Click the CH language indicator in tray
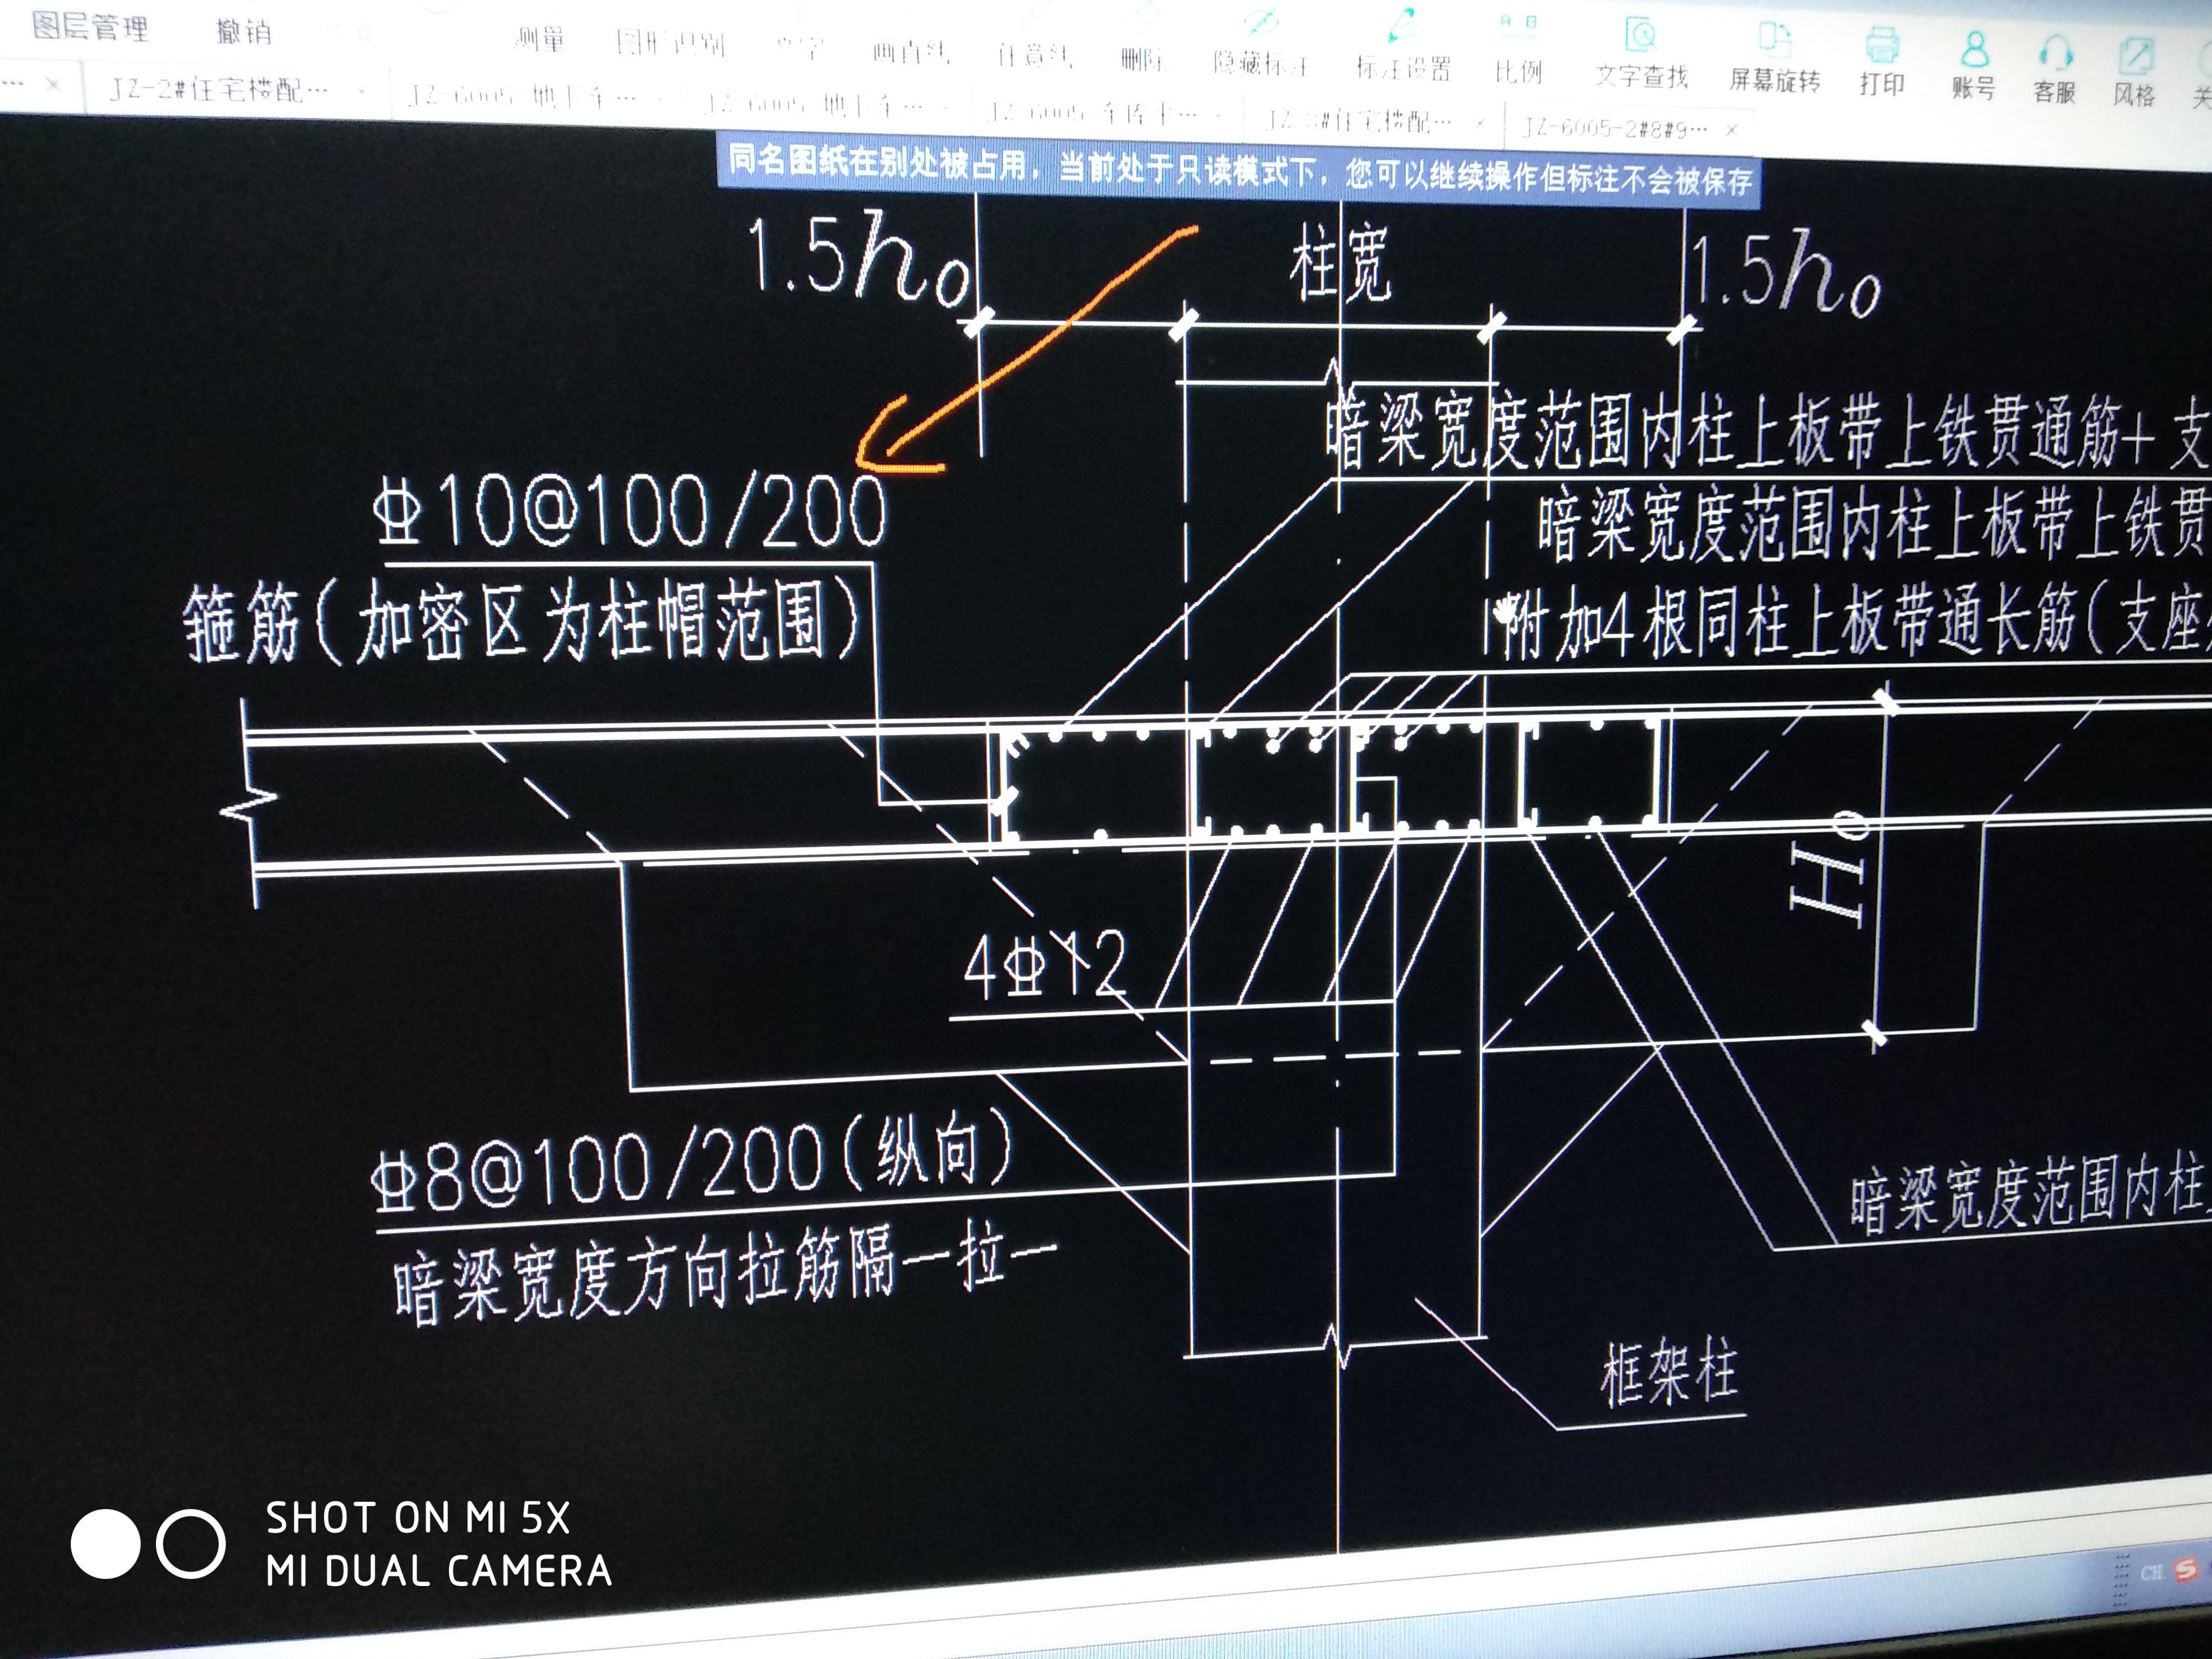Image resolution: width=2212 pixels, height=1659 pixels. 2151,1573
